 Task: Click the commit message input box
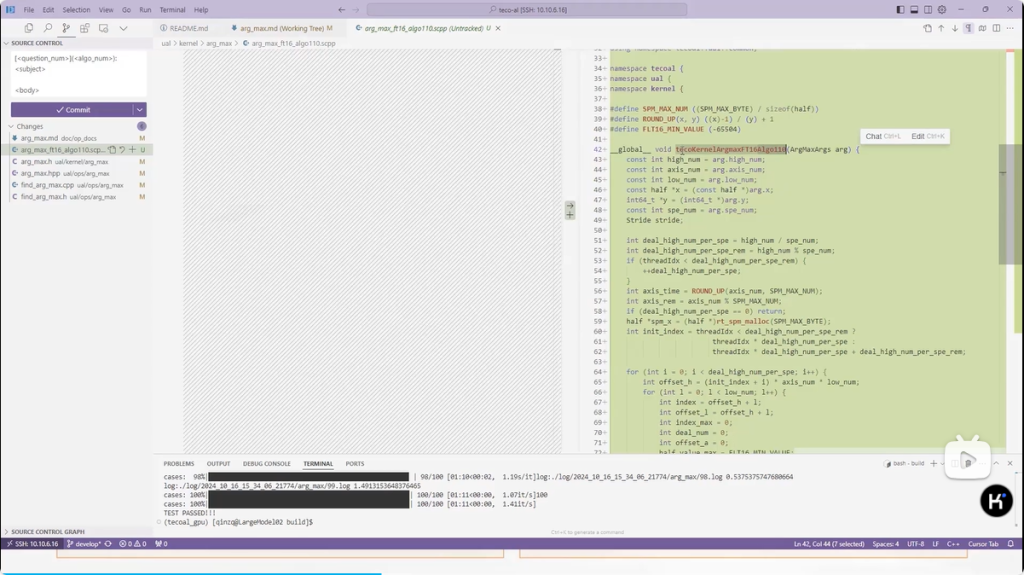point(78,72)
